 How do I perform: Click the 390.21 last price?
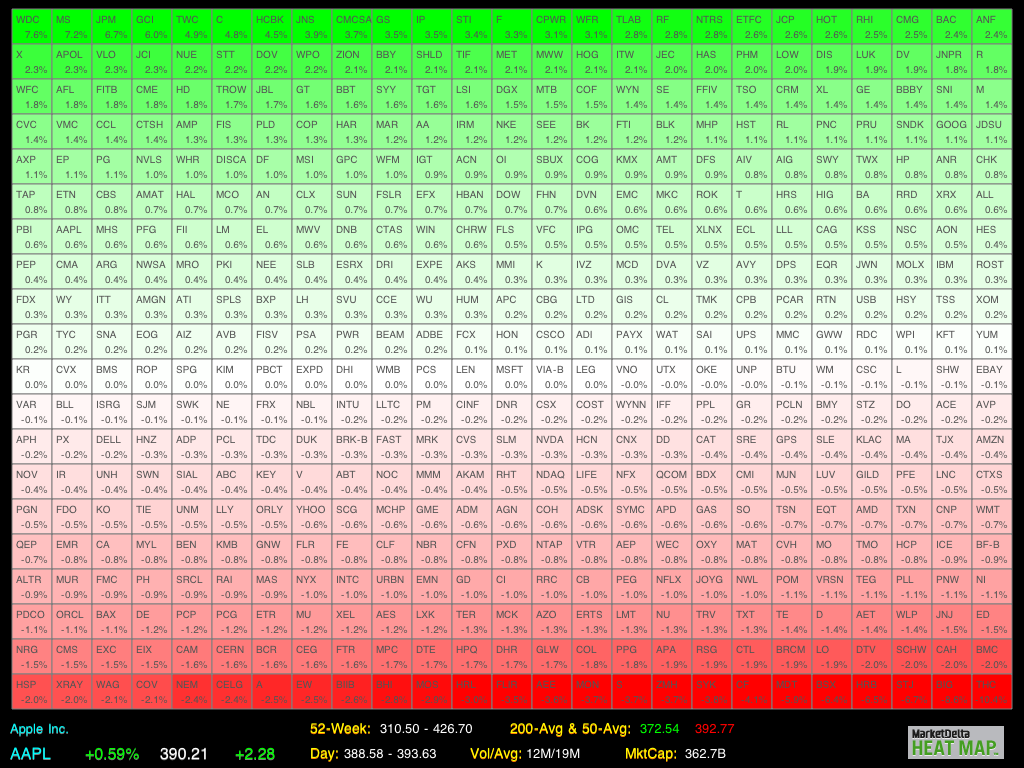[184, 754]
